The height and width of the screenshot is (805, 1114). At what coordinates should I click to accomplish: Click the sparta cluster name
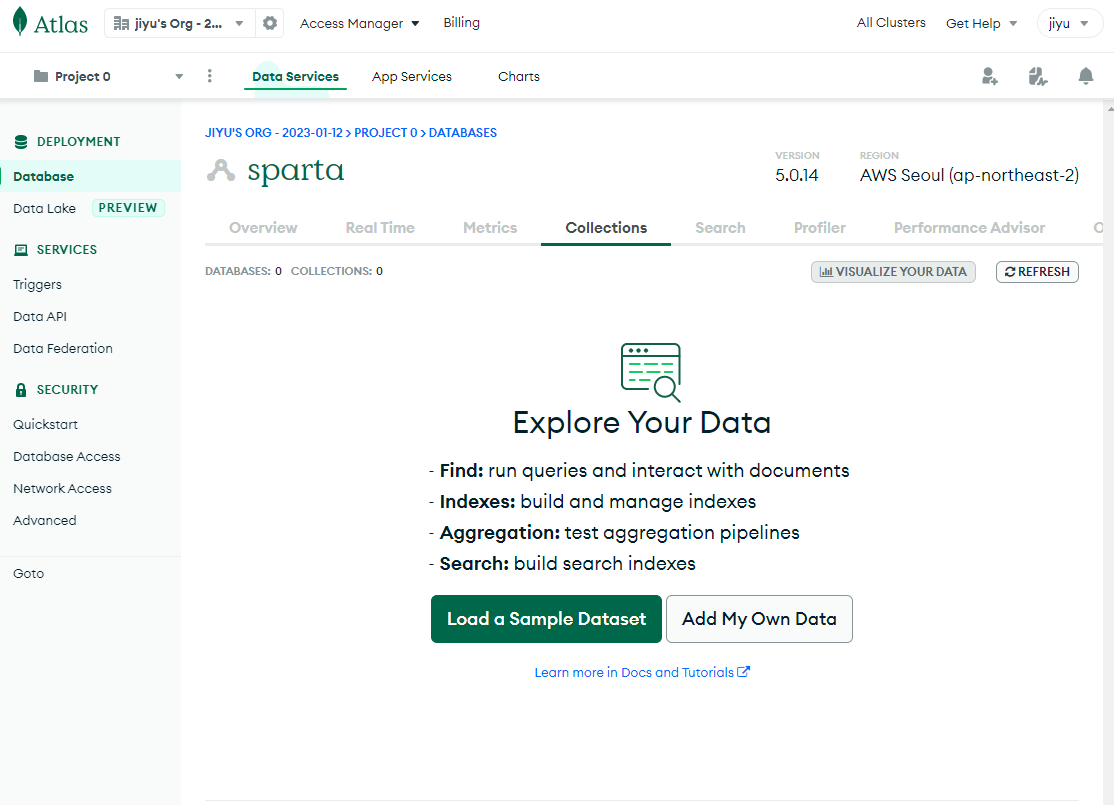296,171
